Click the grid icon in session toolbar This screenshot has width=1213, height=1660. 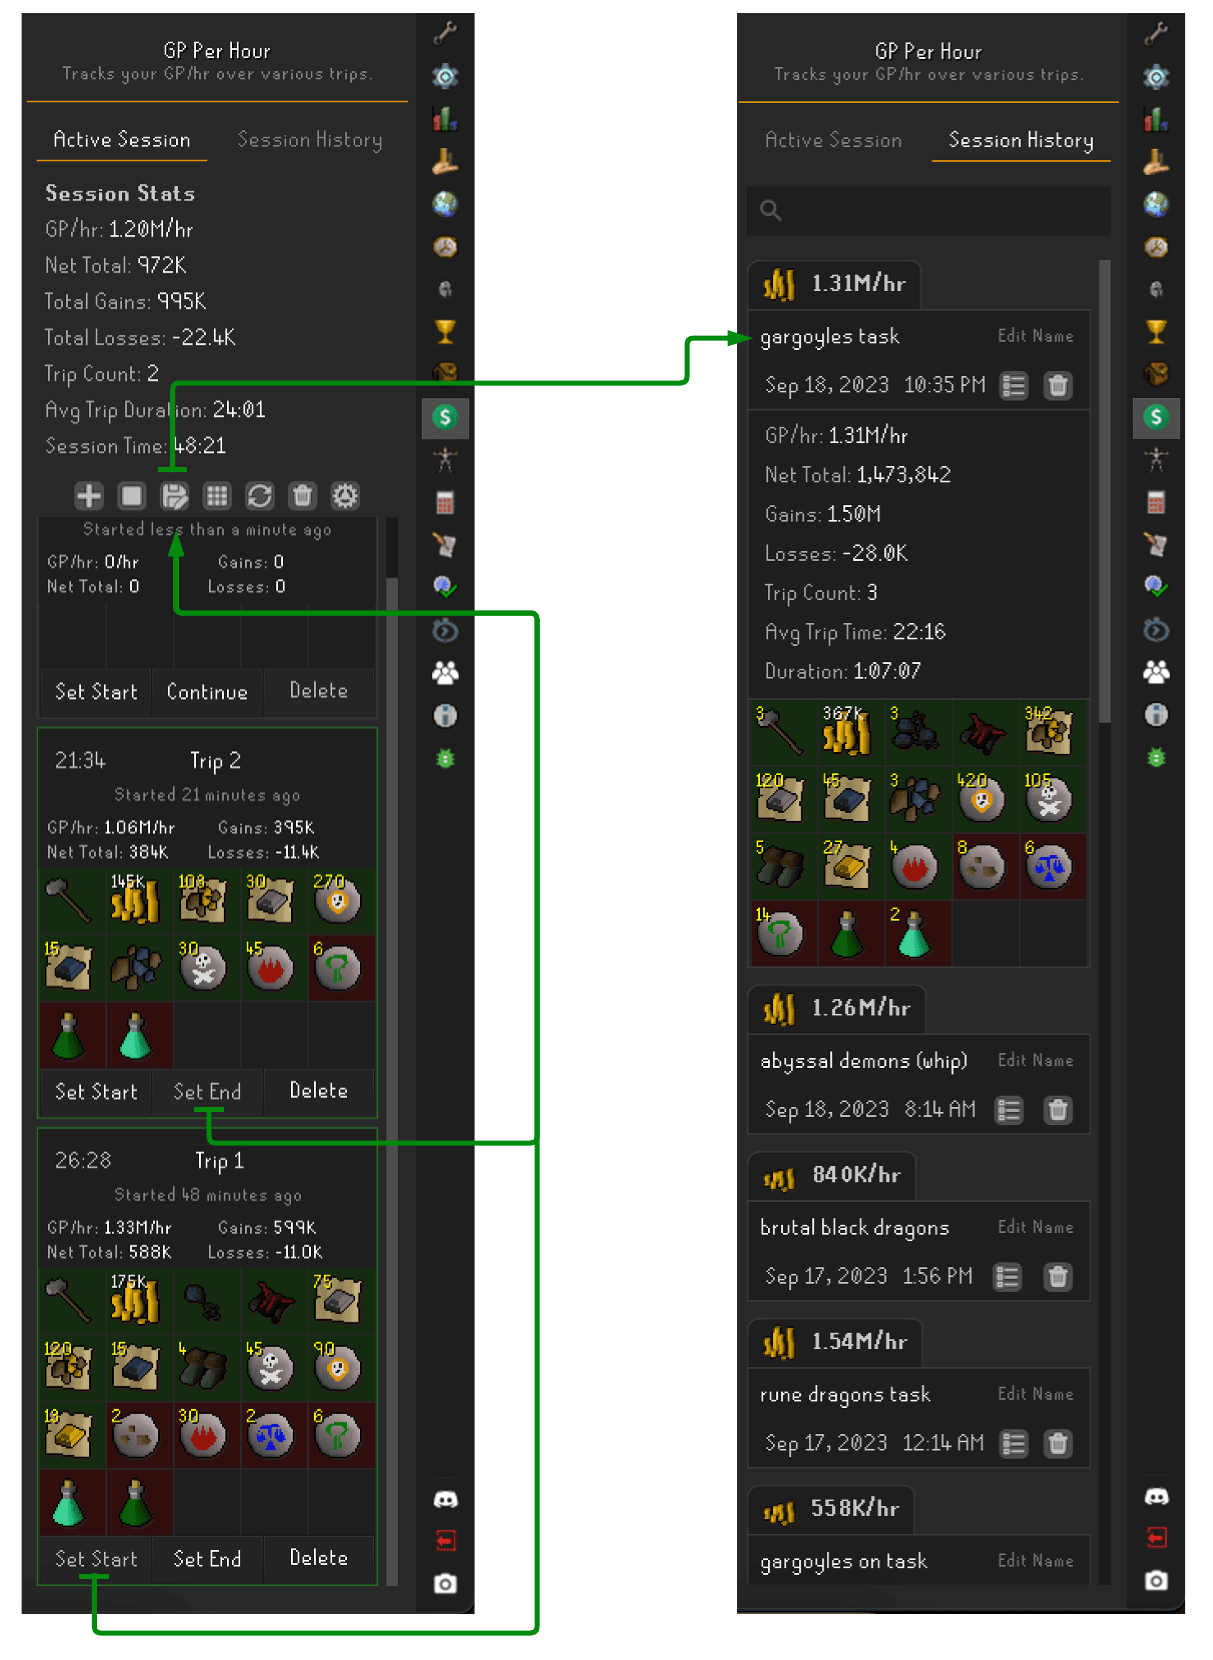[x=217, y=495]
